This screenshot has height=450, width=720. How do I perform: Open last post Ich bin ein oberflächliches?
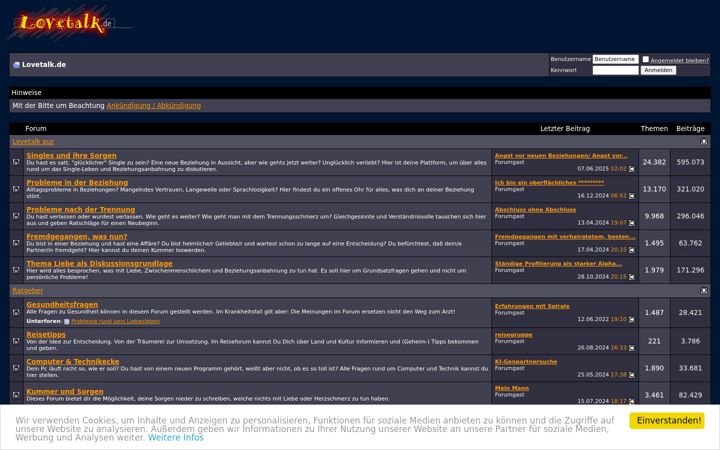(549, 183)
